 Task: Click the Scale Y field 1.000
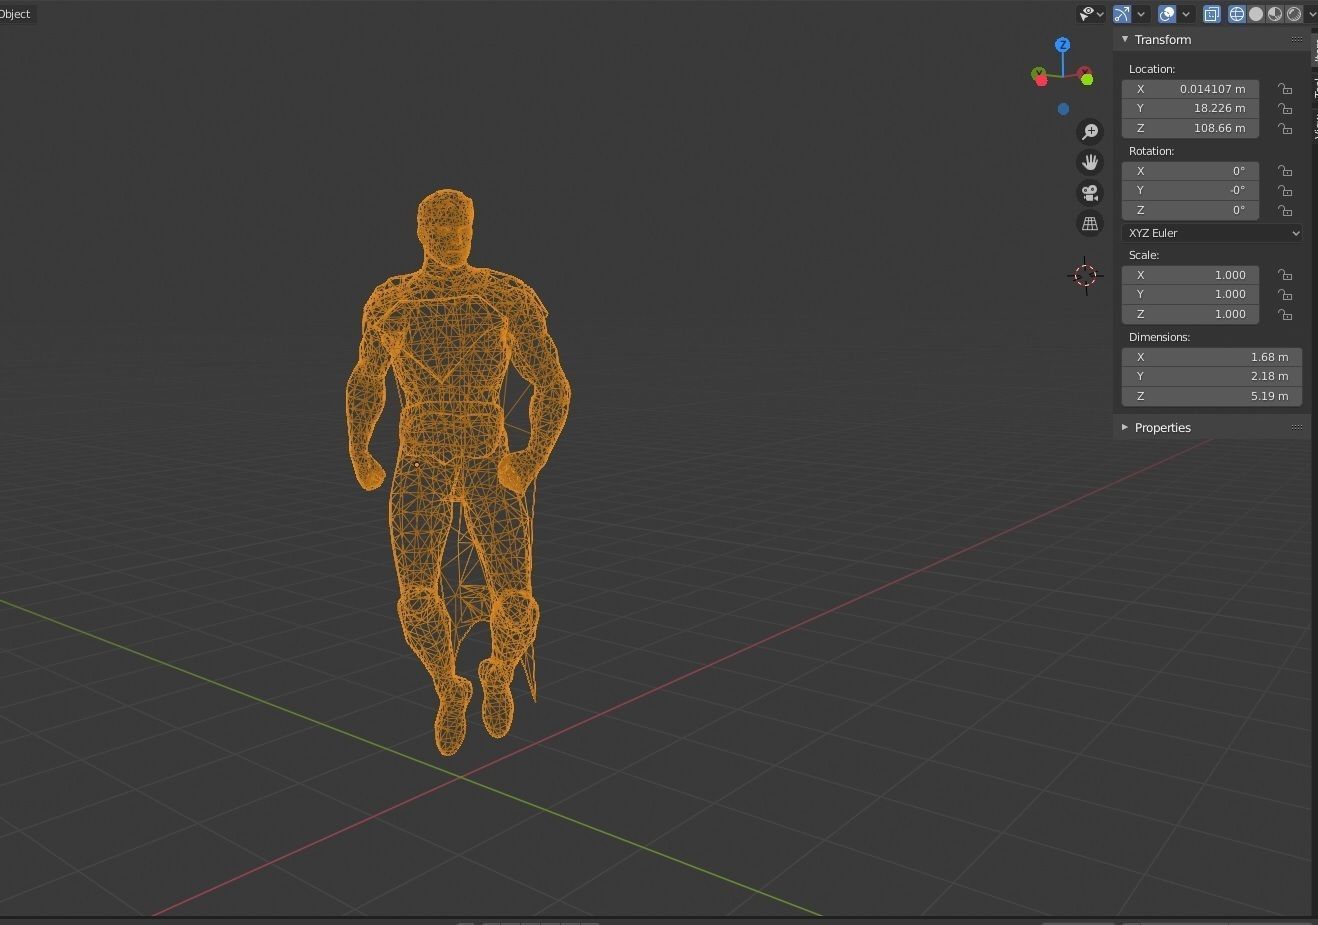click(1190, 294)
